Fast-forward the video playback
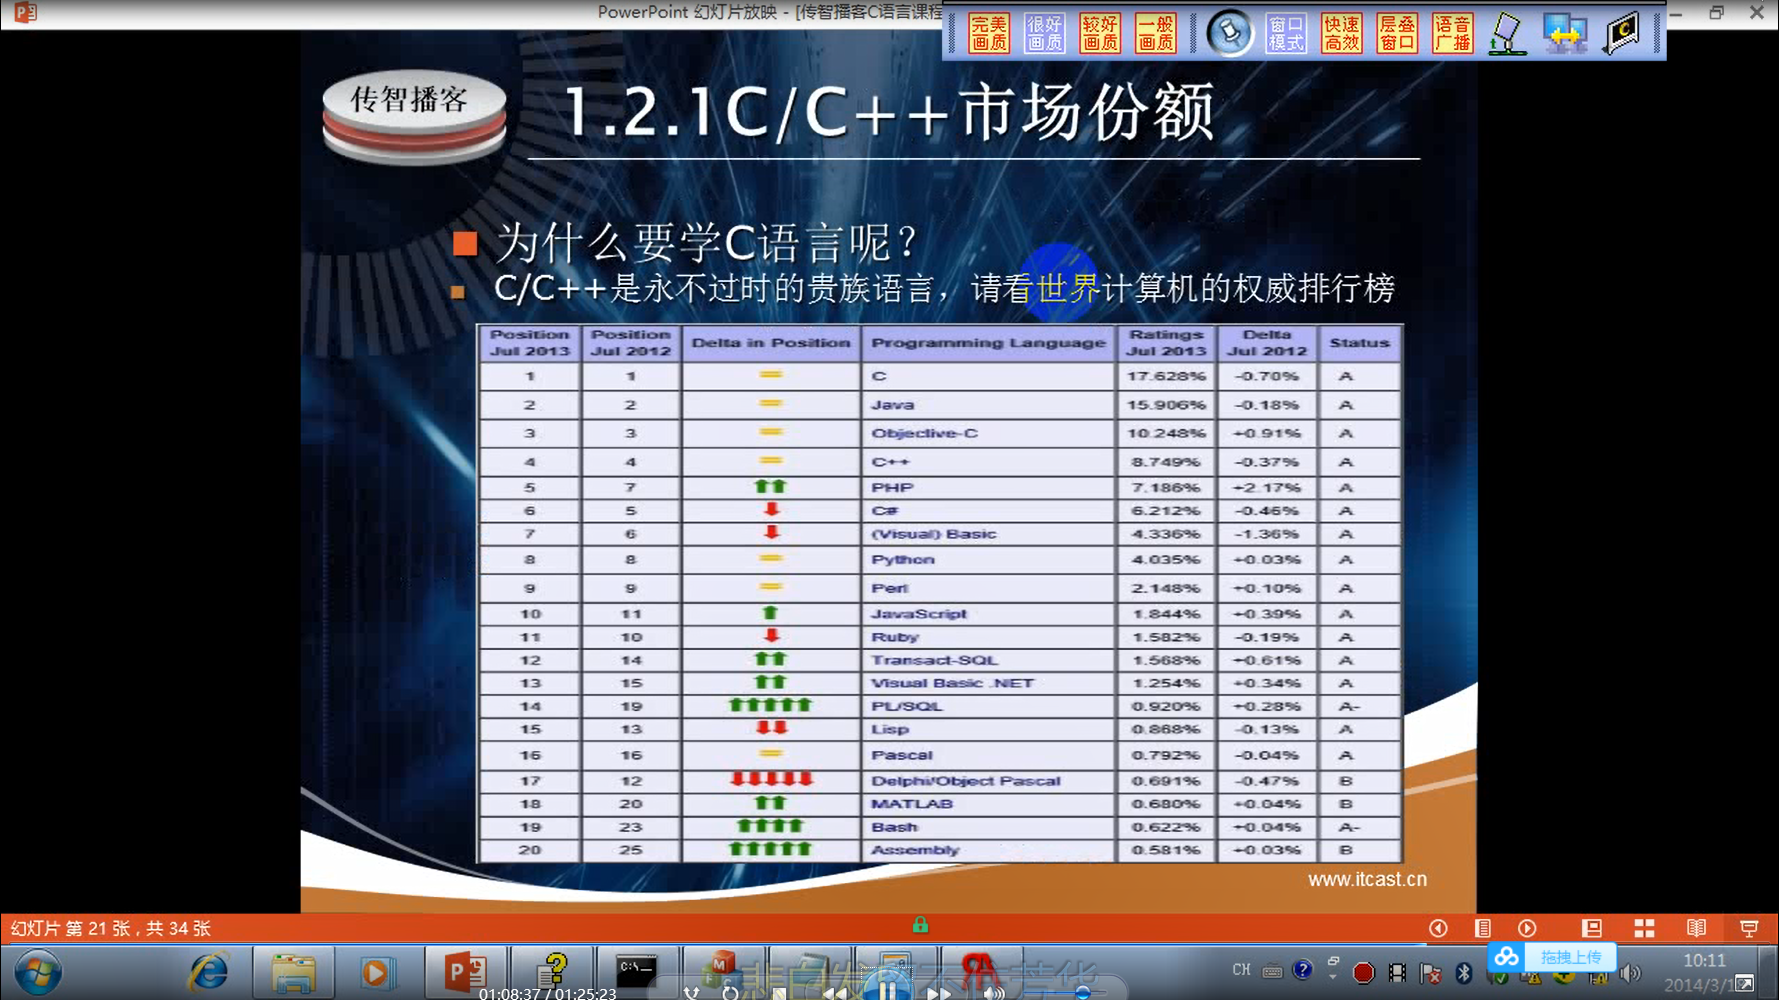1779x1000 pixels. [x=938, y=993]
